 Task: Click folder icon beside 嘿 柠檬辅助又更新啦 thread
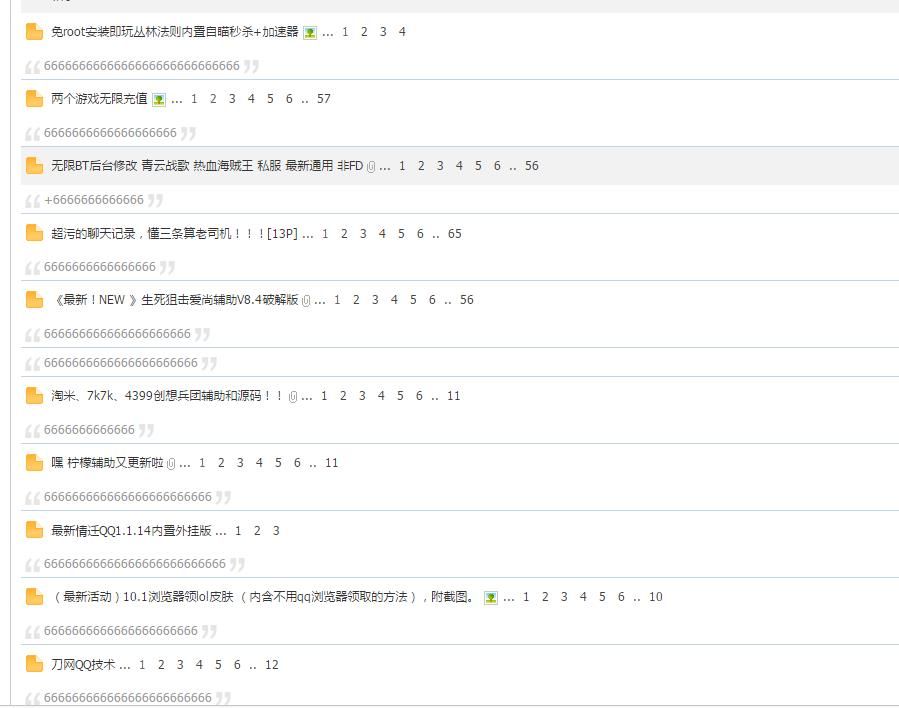click(34, 463)
